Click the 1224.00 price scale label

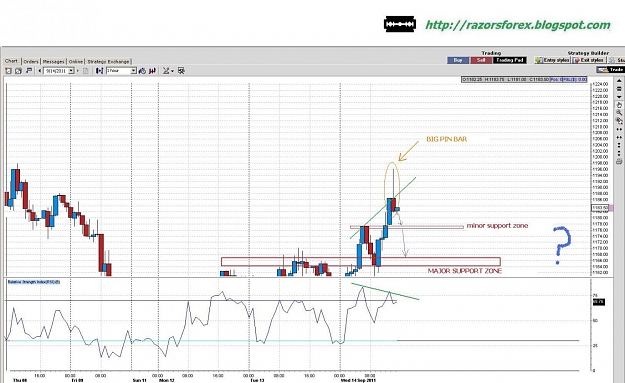[600, 84]
